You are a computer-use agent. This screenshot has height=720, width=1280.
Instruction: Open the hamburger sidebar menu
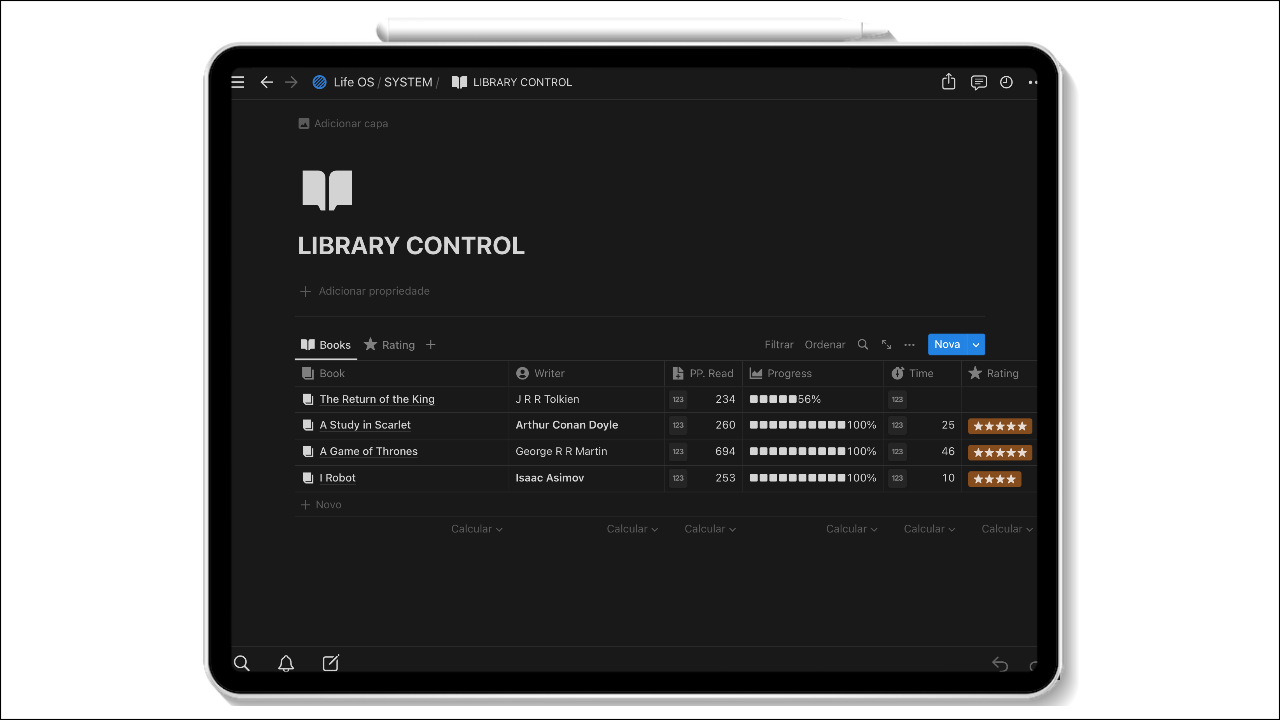pyautogui.click(x=238, y=82)
